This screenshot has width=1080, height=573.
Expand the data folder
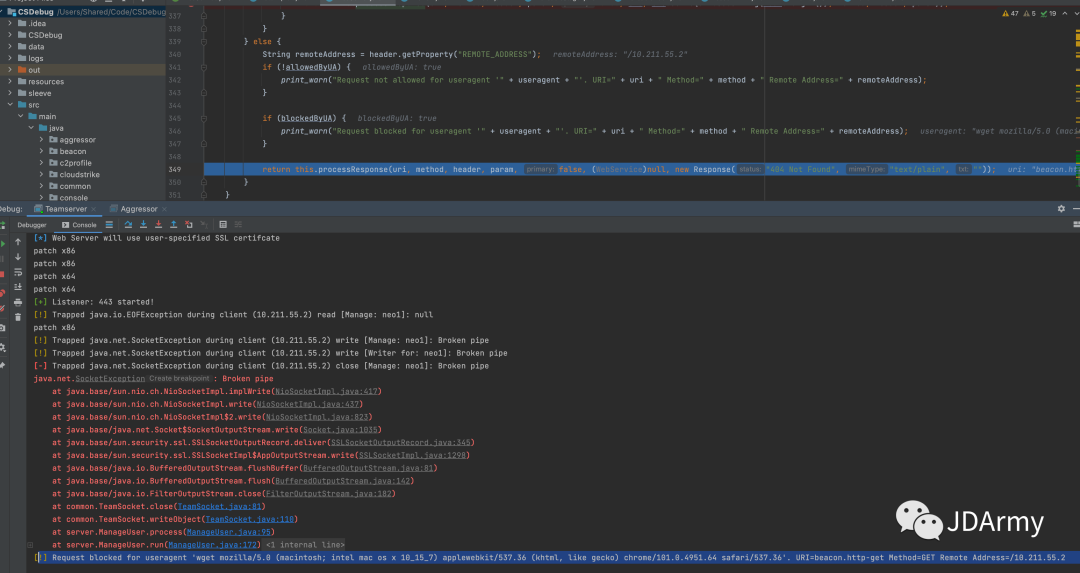[10, 47]
